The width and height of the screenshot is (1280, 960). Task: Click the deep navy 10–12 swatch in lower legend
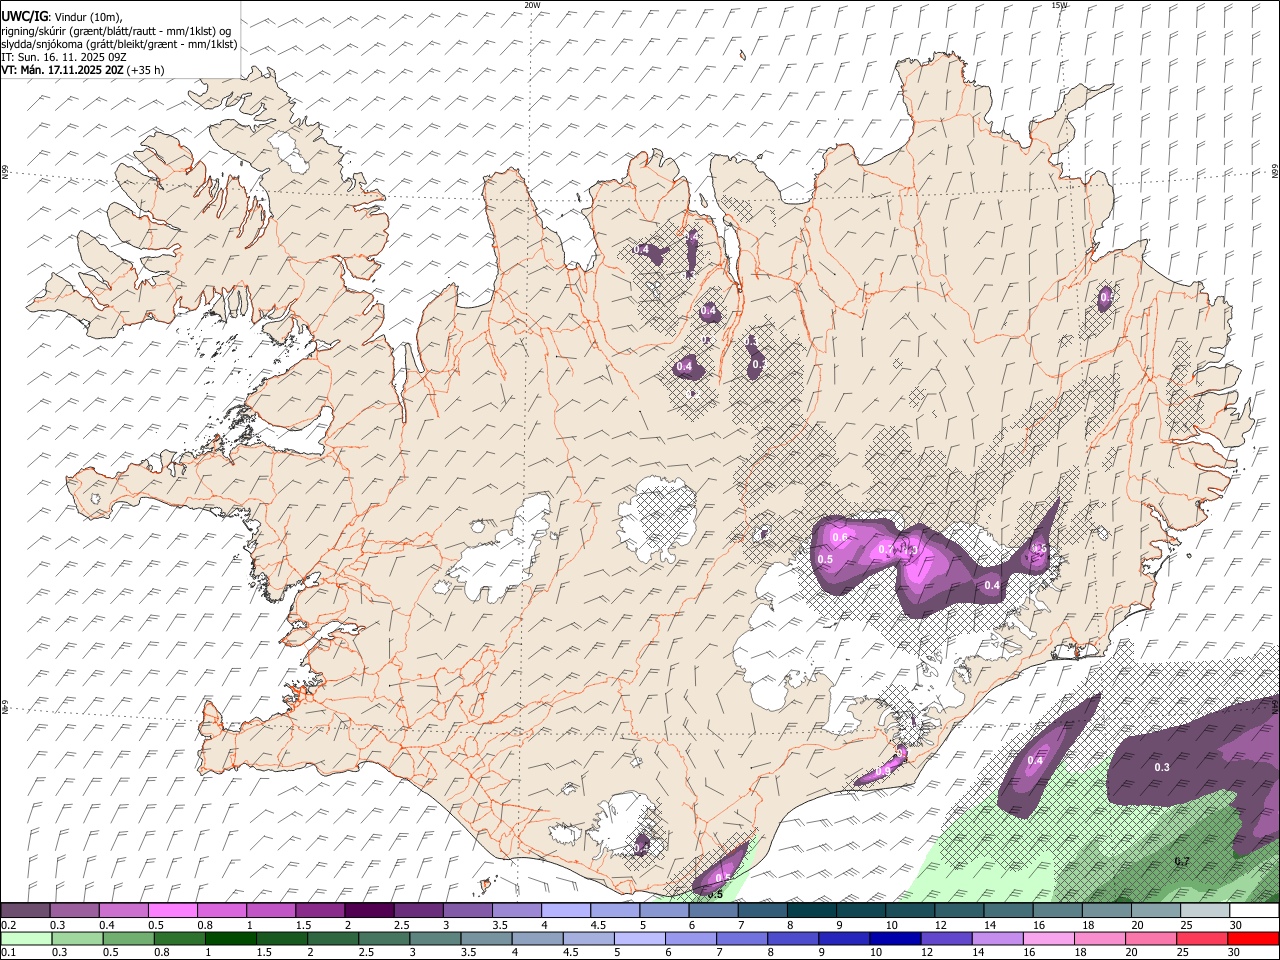pyautogui.click(x=895, y=939)
